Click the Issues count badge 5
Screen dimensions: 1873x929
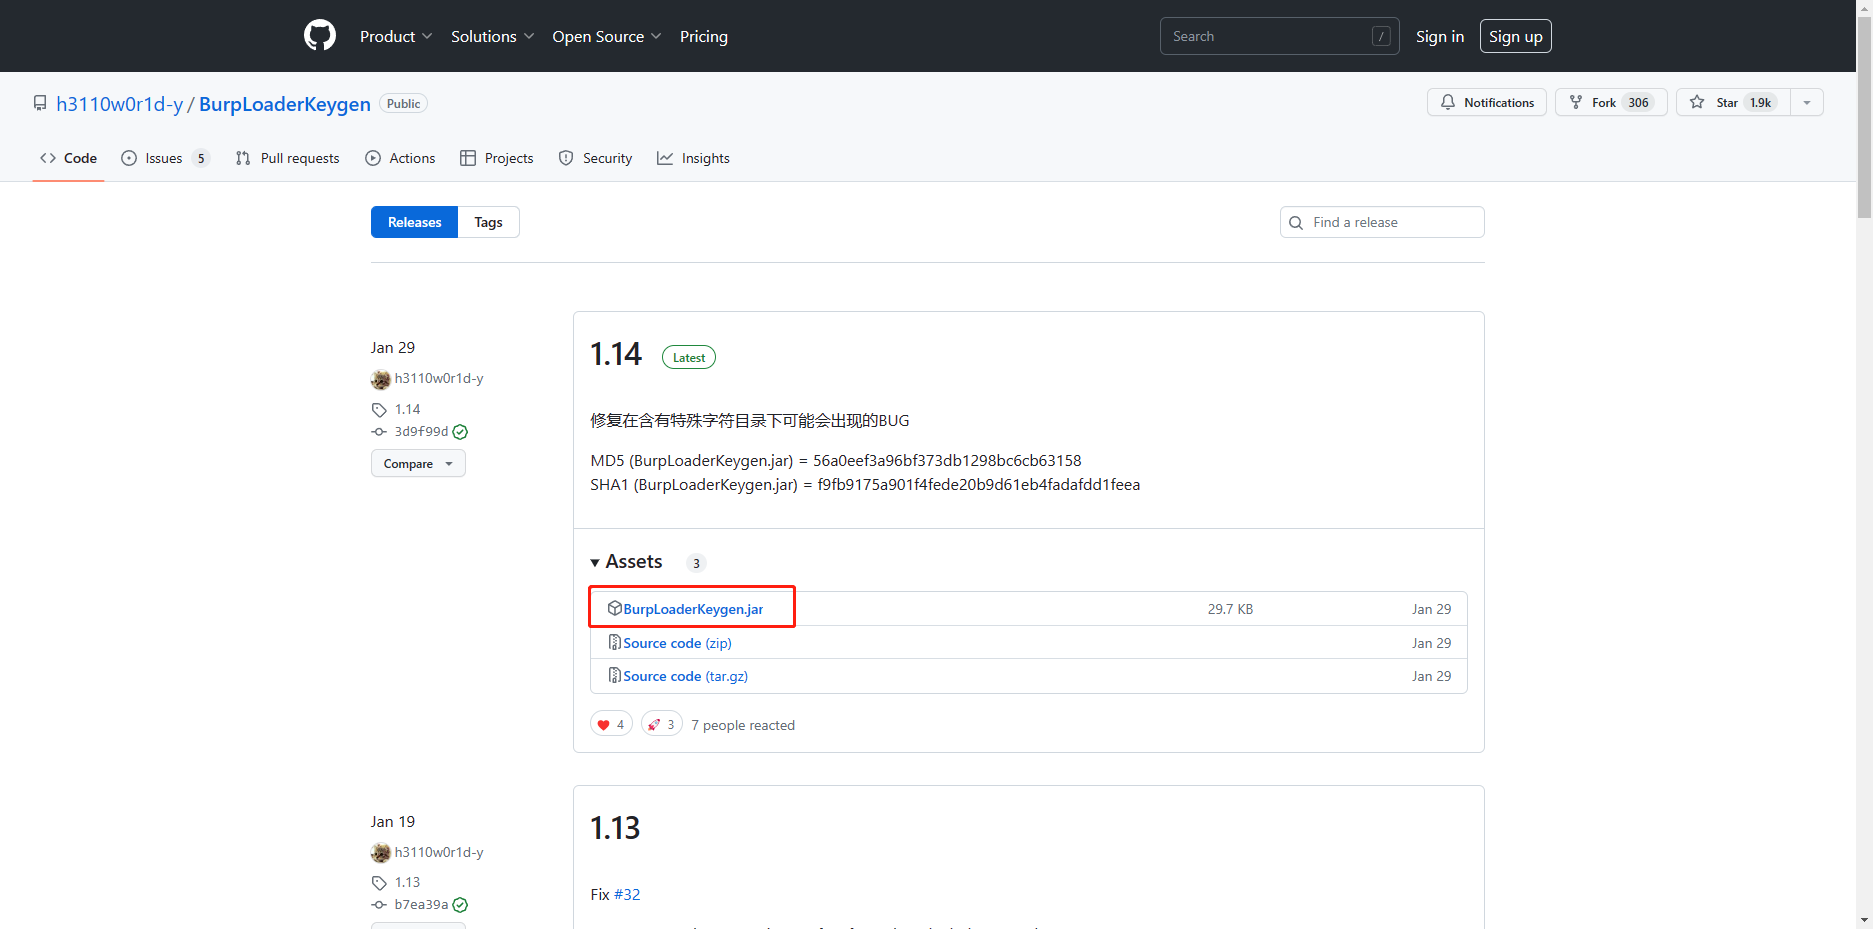[x=201, y=158]
